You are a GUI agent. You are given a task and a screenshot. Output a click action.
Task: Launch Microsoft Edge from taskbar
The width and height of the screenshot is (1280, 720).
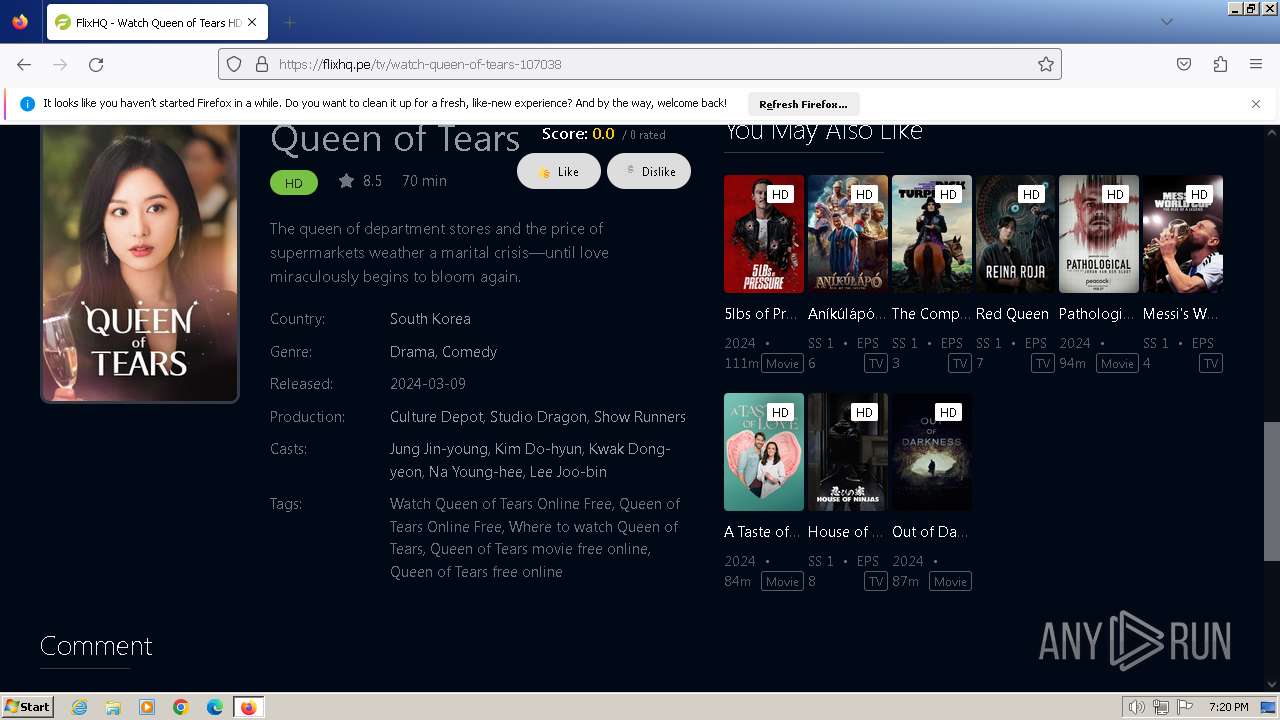pyautogui.click(x=215, y=707)
